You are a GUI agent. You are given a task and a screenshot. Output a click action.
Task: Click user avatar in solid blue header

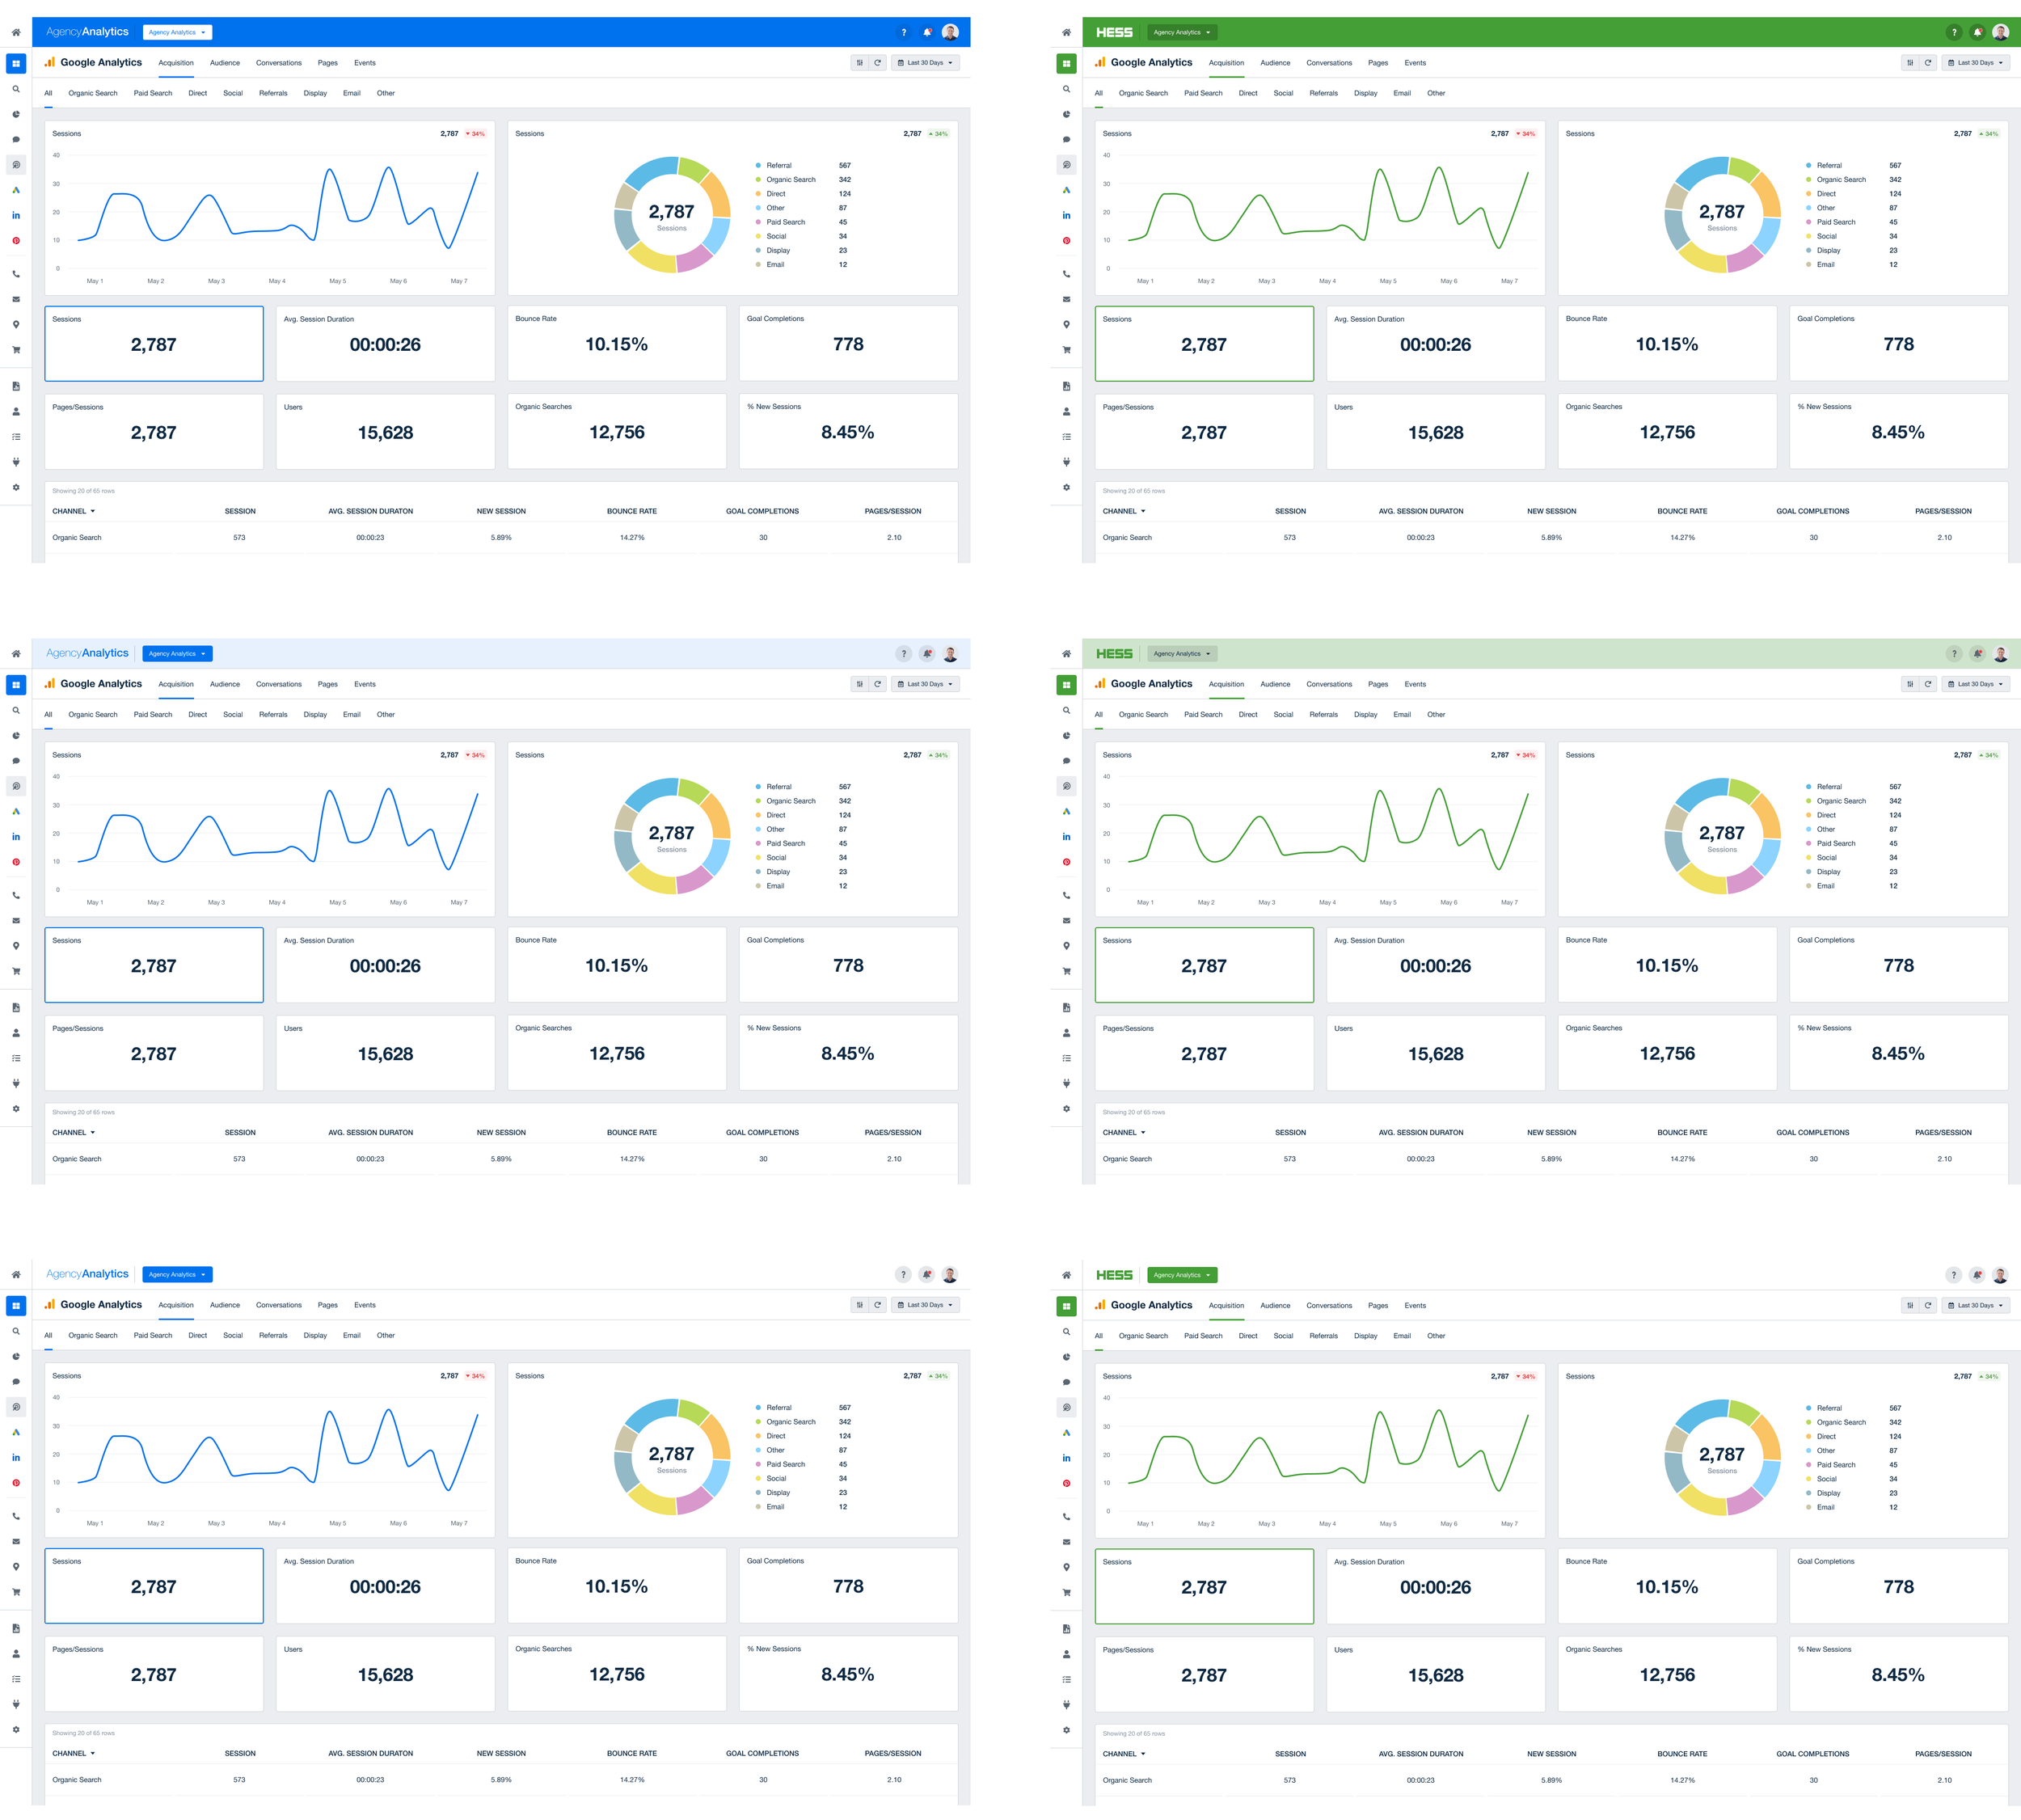pos(950,32)
